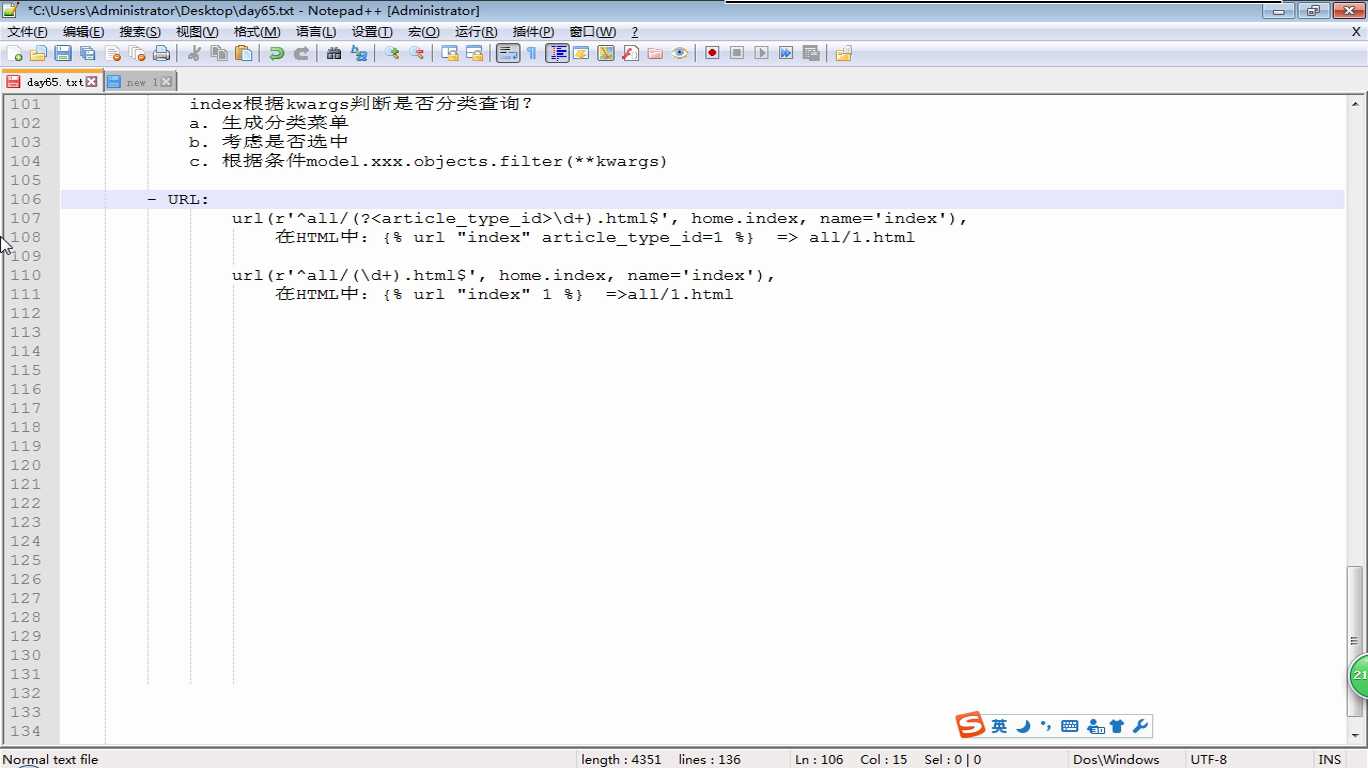Open Find with the binoculars icon
Viewport: 1368px width, 768px height.
pyautogui.click(x=334, y=53)
